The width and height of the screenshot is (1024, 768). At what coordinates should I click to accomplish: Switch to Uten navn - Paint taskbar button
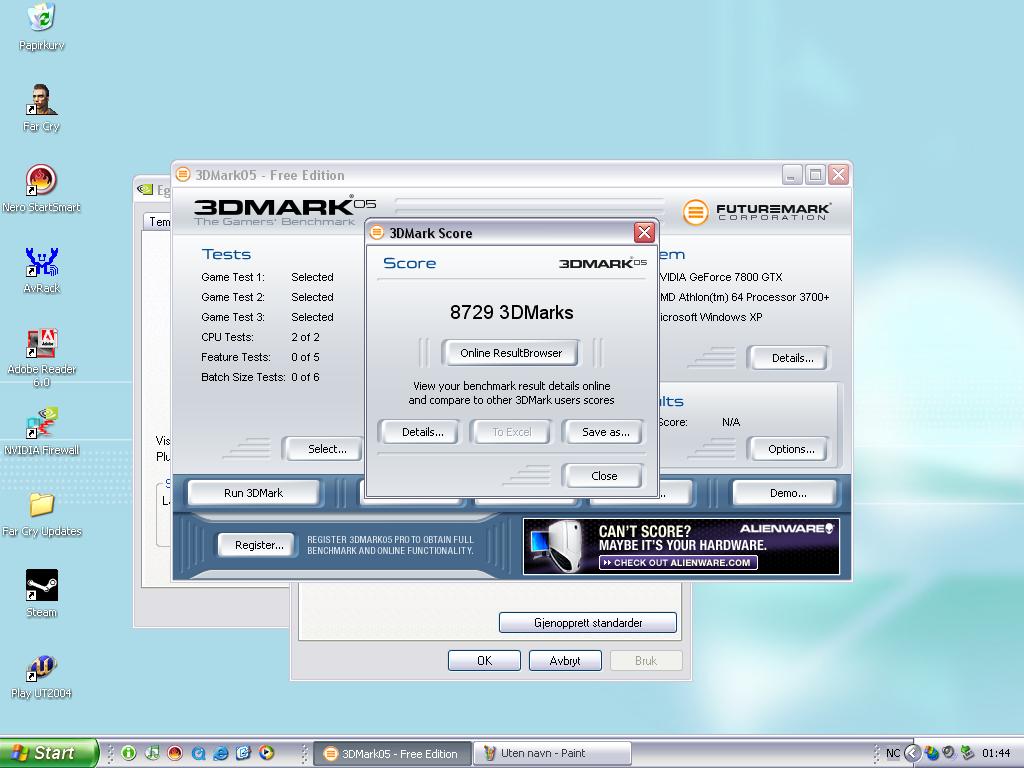coord(552,754)
